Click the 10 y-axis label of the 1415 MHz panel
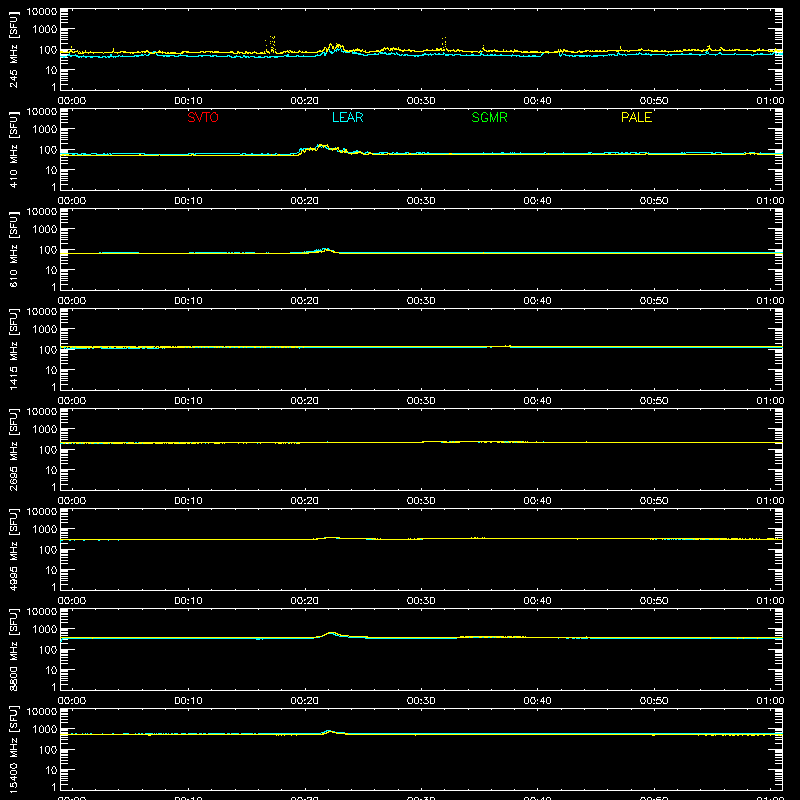 [51, 370]
